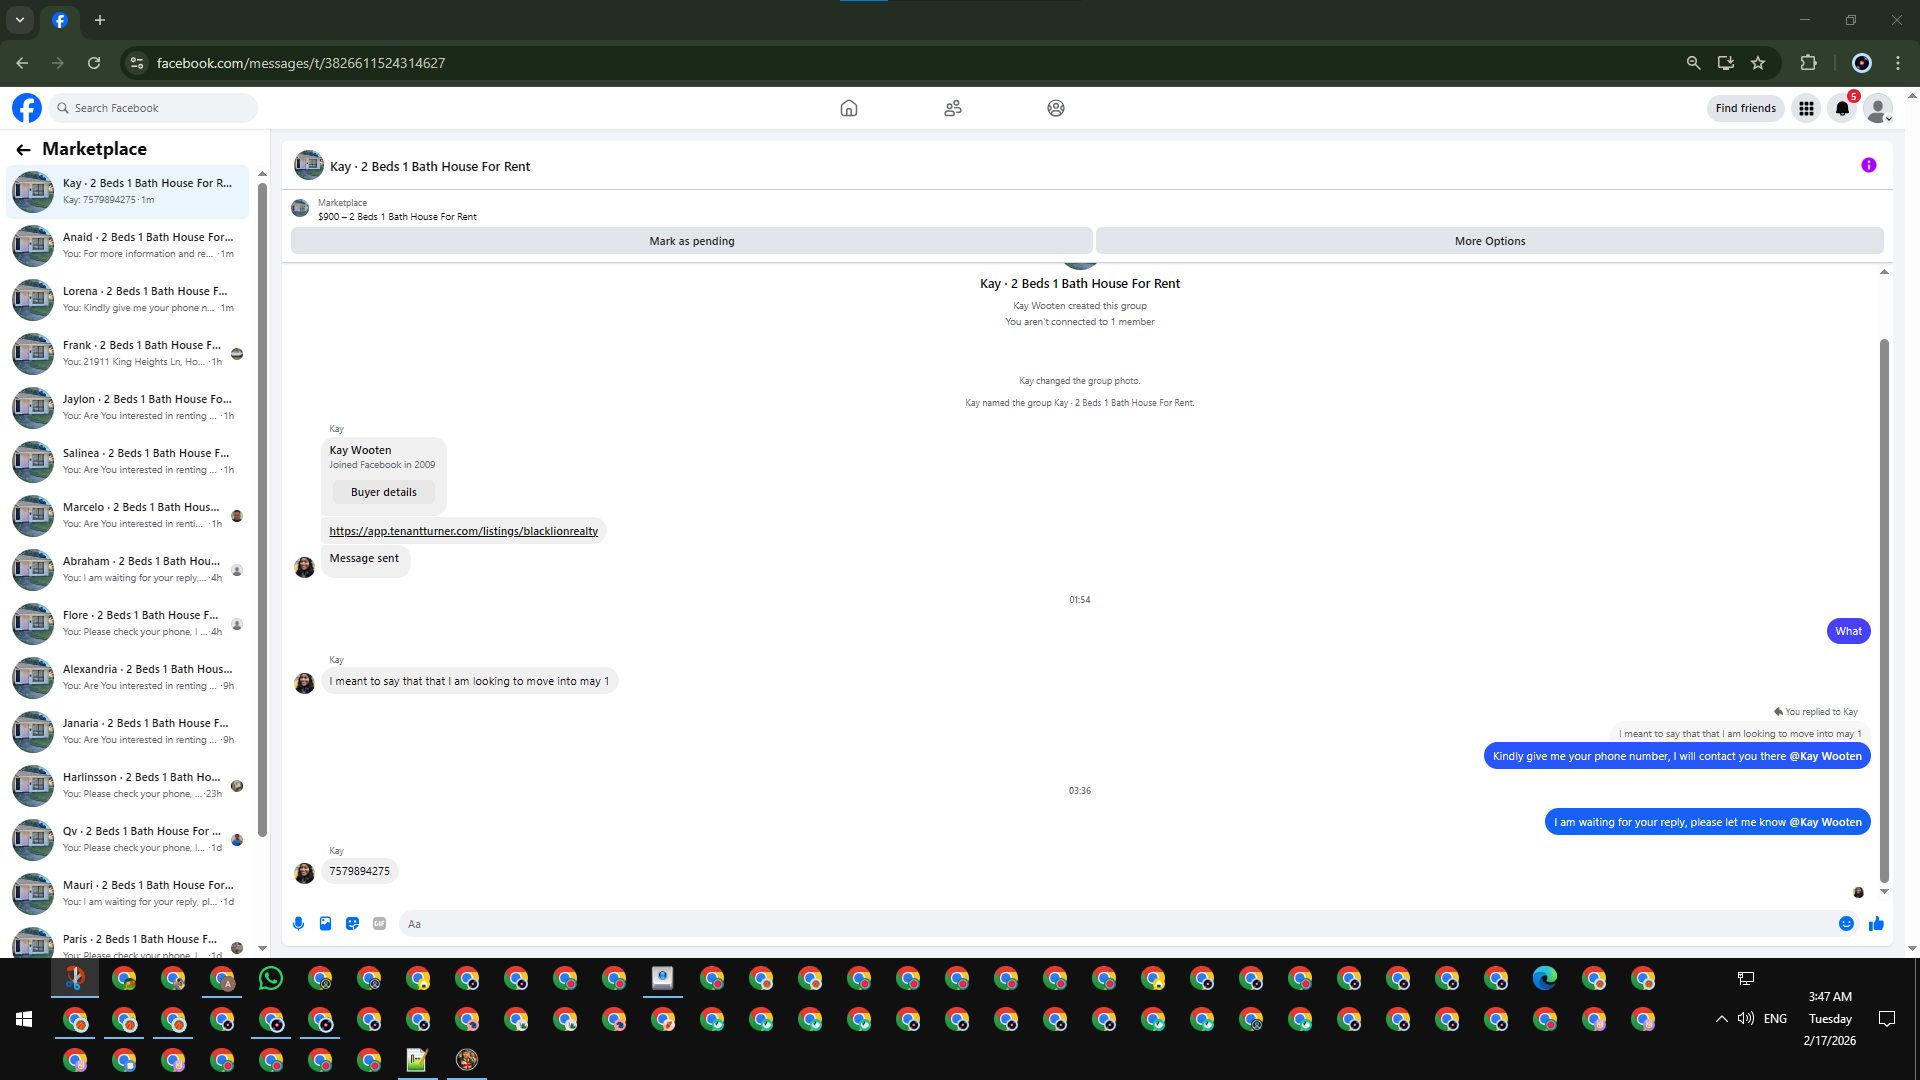The width and height of the screenshot is (1920, 1080).
Task: Click the Chrome zoom magnifier icon
Action: click(1693, 63)
